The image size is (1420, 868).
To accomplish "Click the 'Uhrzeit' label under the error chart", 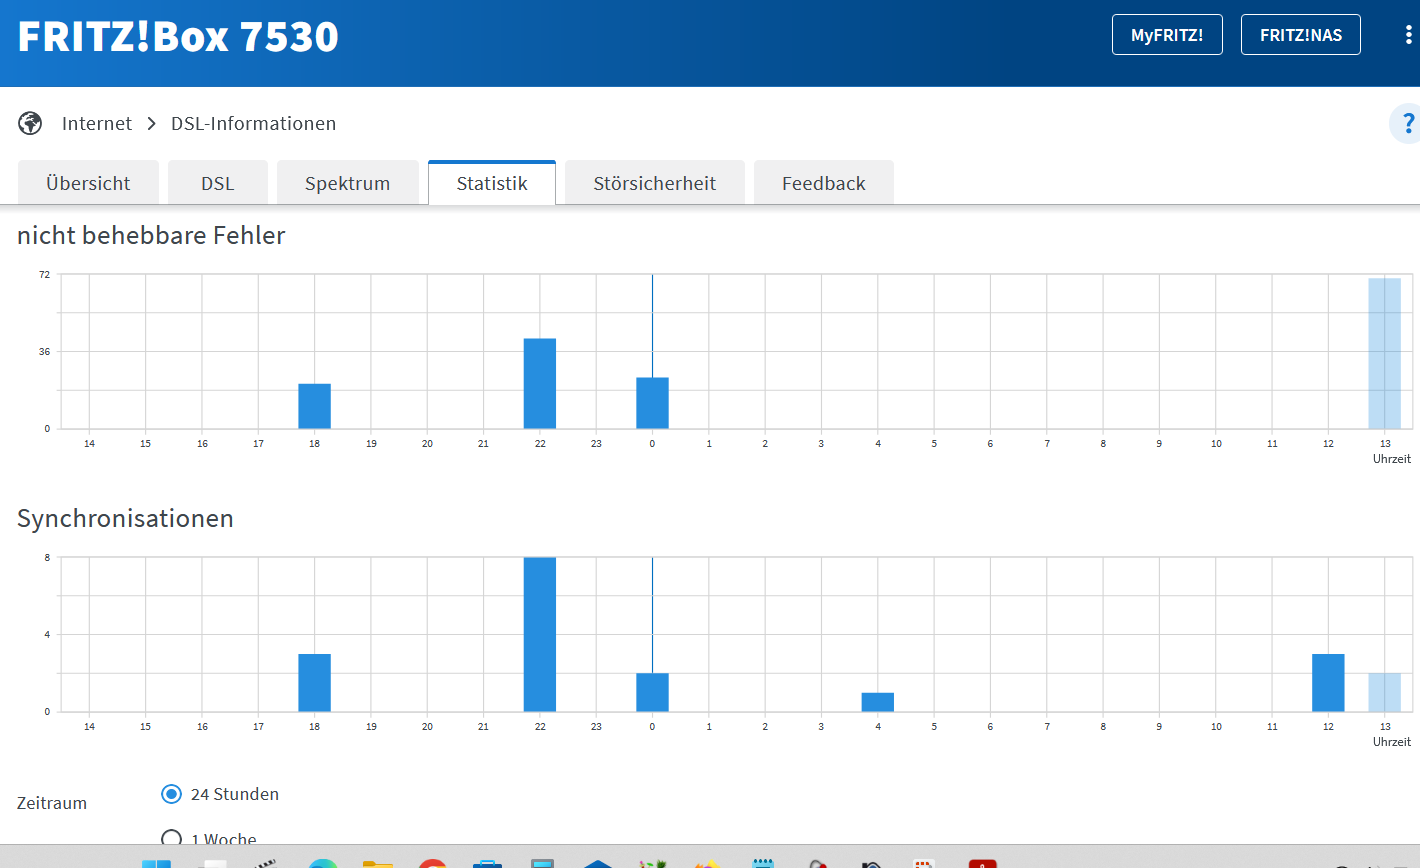I will [x=1392, y=458].
